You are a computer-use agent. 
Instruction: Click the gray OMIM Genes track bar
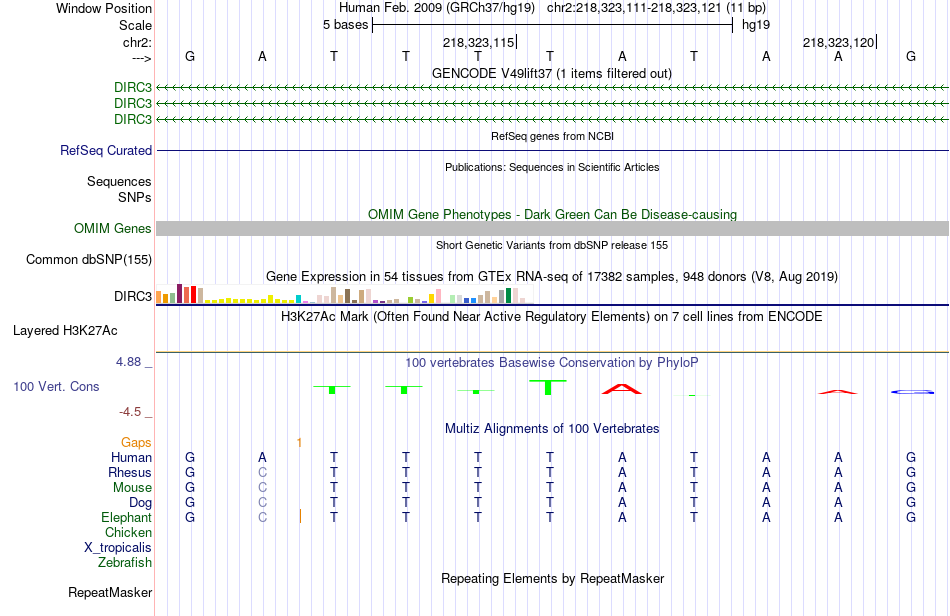(x=552, y=228)
